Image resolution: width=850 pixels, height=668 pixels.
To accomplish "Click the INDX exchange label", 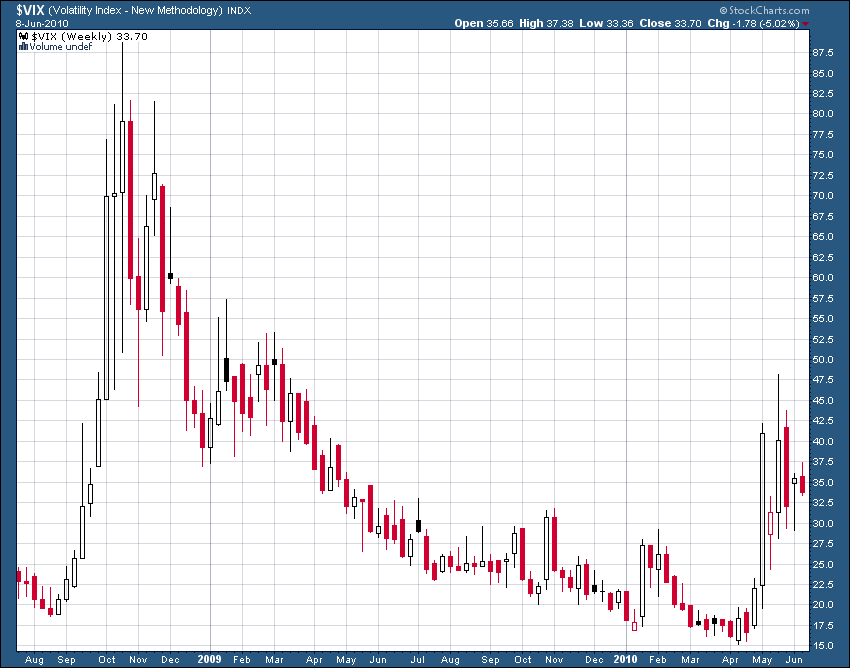I will click(x=239, y=10).
